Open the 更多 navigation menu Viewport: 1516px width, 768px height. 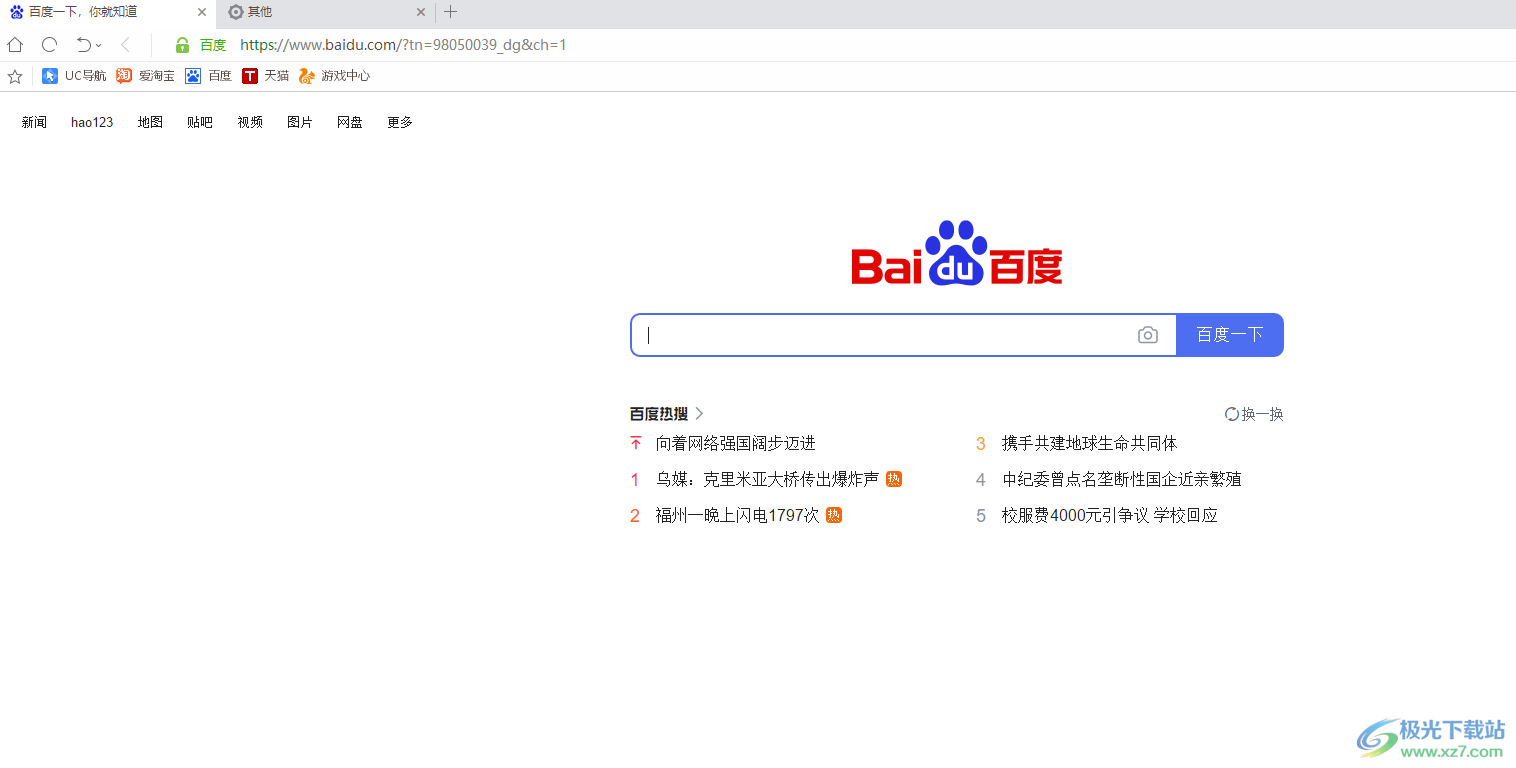[400, 122]
